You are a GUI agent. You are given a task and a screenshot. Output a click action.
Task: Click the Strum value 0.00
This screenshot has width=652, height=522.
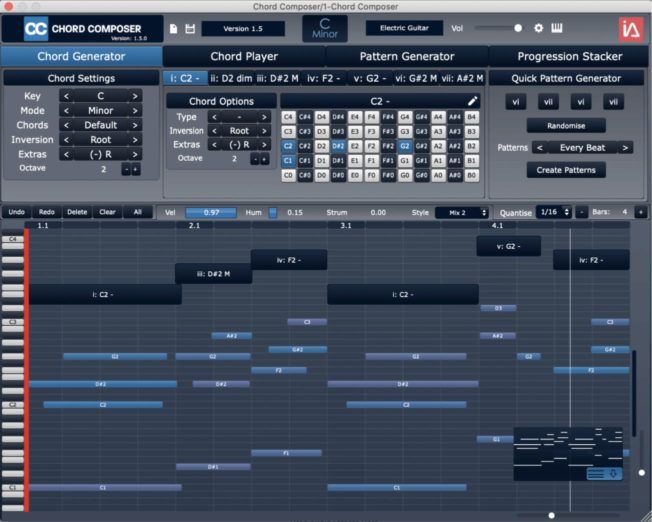pyautogui.click(x=378, y=213)
